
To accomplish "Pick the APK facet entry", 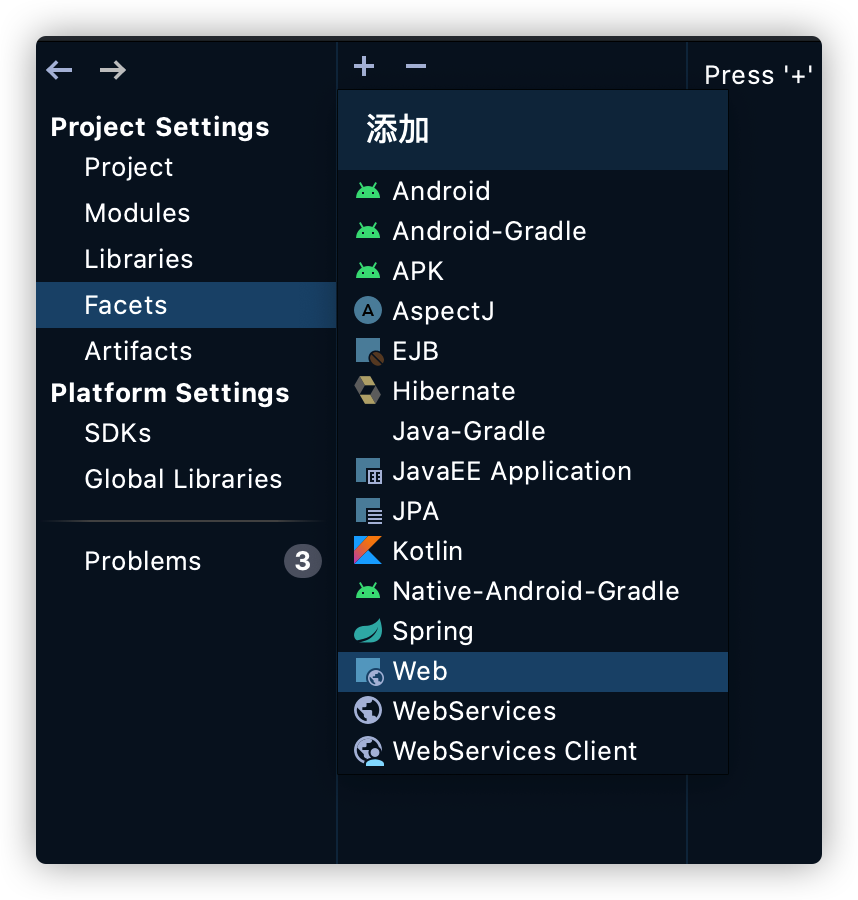I will pyautogui.click(x=418, y=271).
